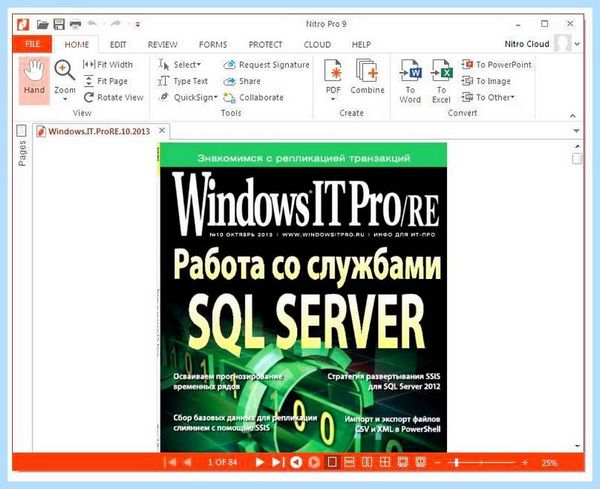Image resolution: width=600 pixels, height=489 pixels.
Task: Convert document To Excel
Action: (441, 81)
